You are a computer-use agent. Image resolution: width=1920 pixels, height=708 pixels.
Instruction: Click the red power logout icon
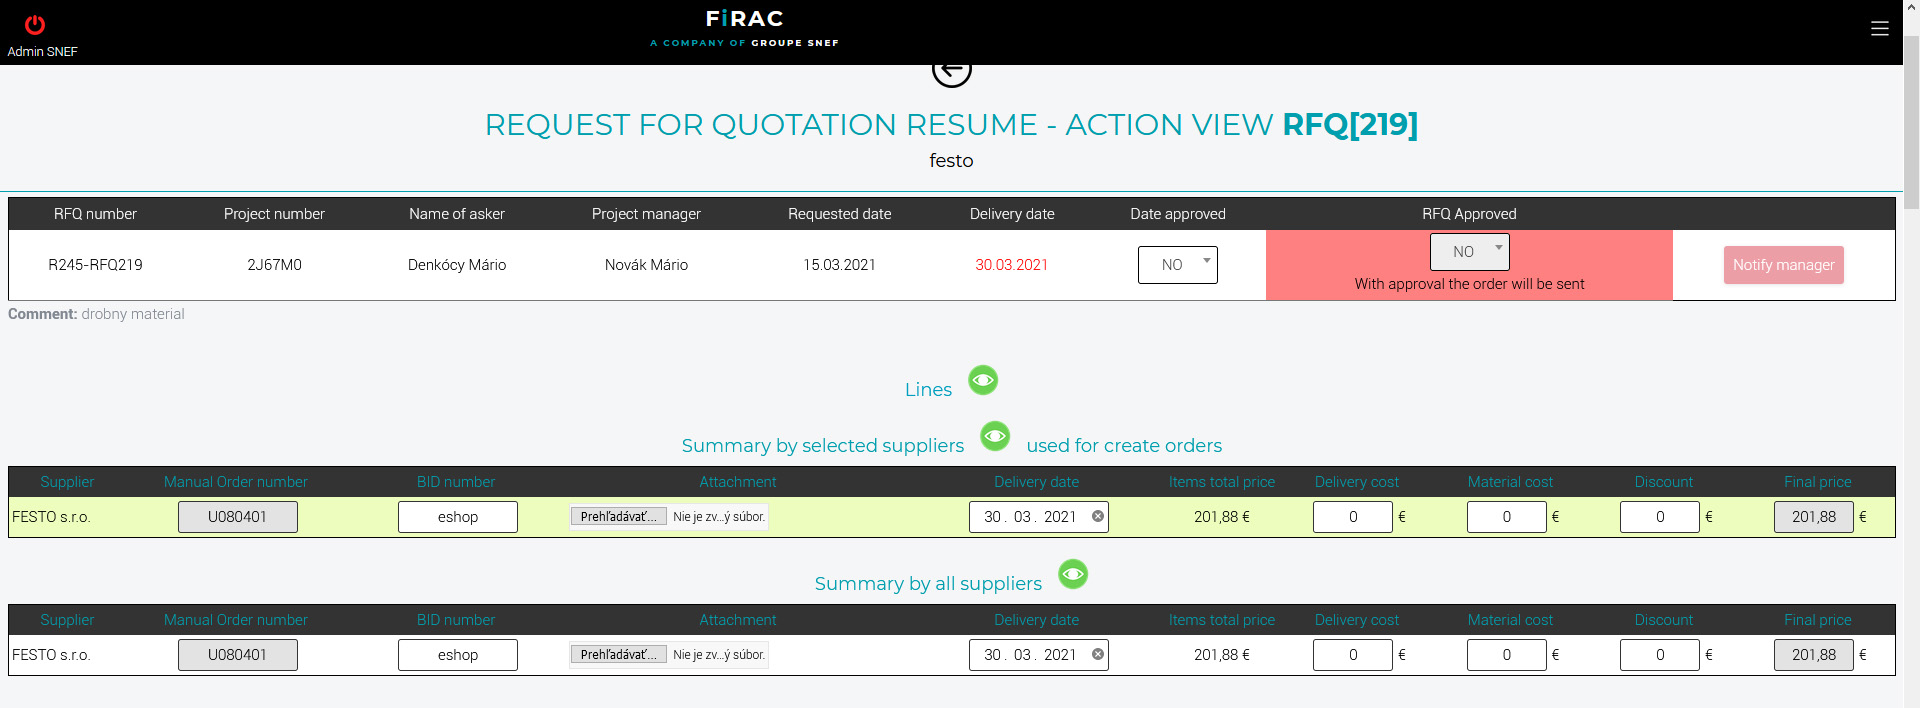[35, 24]
